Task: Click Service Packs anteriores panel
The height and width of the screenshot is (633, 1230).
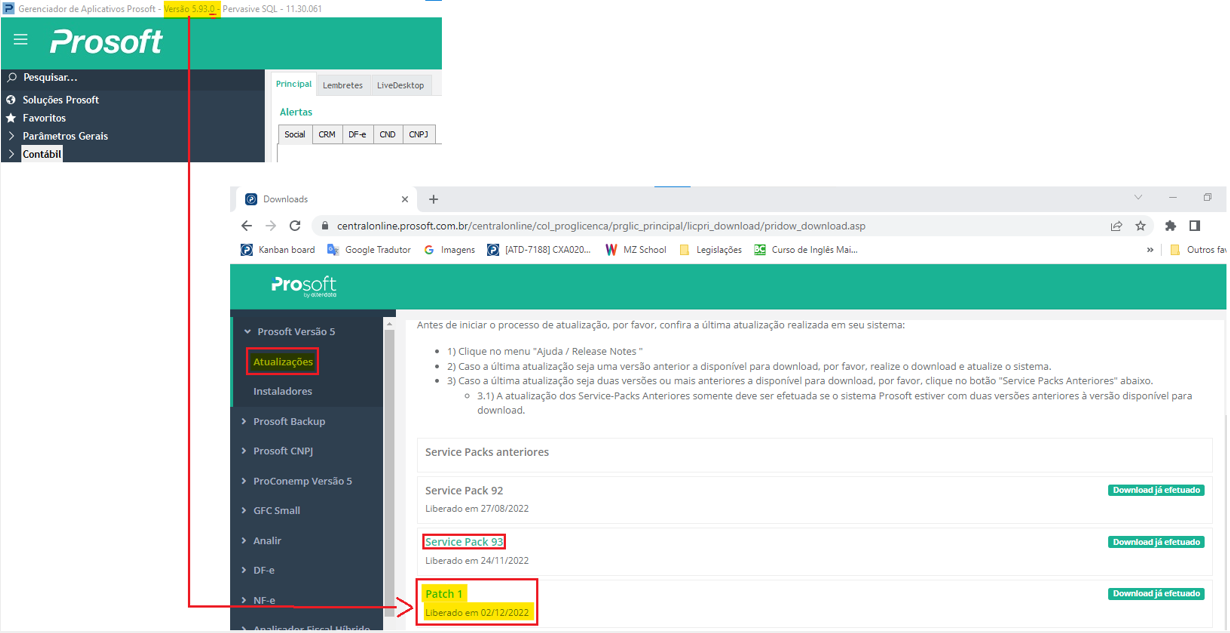Action: click(x=814, y=454)
